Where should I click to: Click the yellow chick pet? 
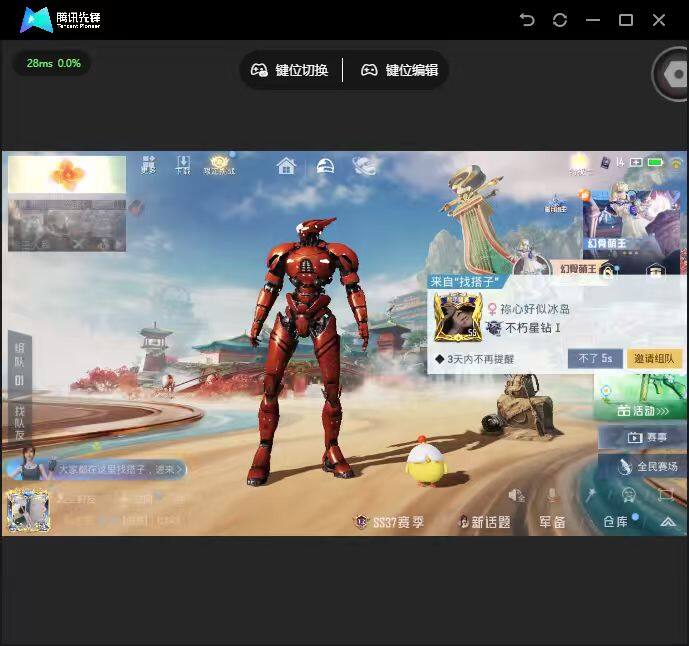coord(426,461)
